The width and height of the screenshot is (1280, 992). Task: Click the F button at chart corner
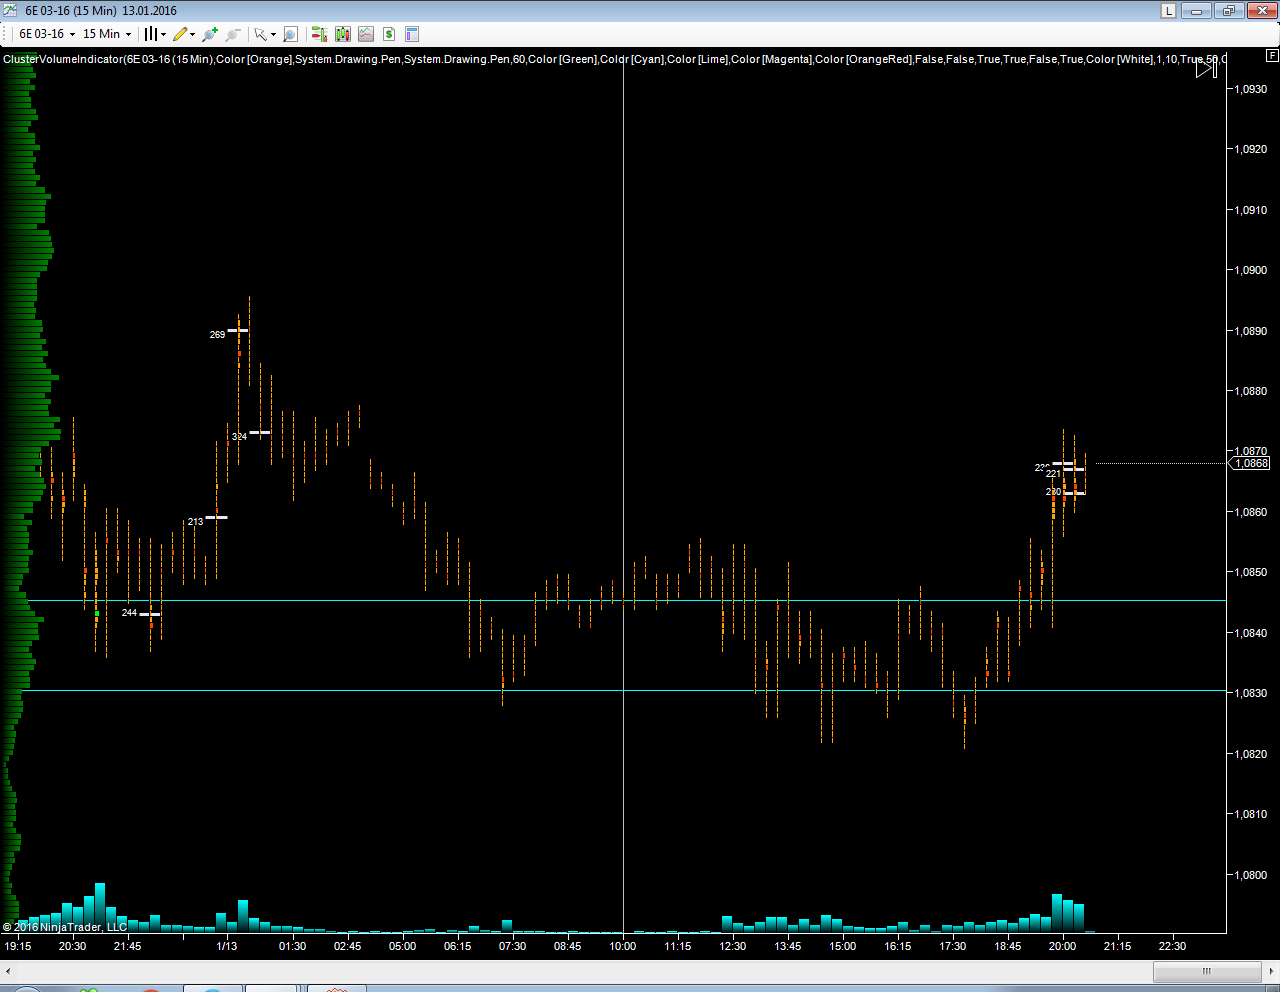point(1272,55)
